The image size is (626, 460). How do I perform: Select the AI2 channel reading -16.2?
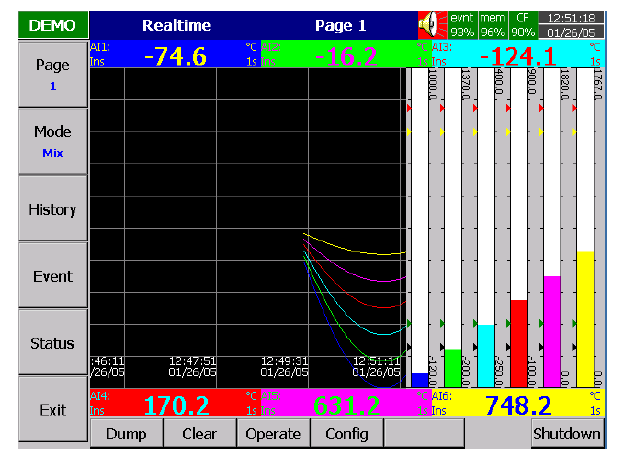[x=346, y=54]
